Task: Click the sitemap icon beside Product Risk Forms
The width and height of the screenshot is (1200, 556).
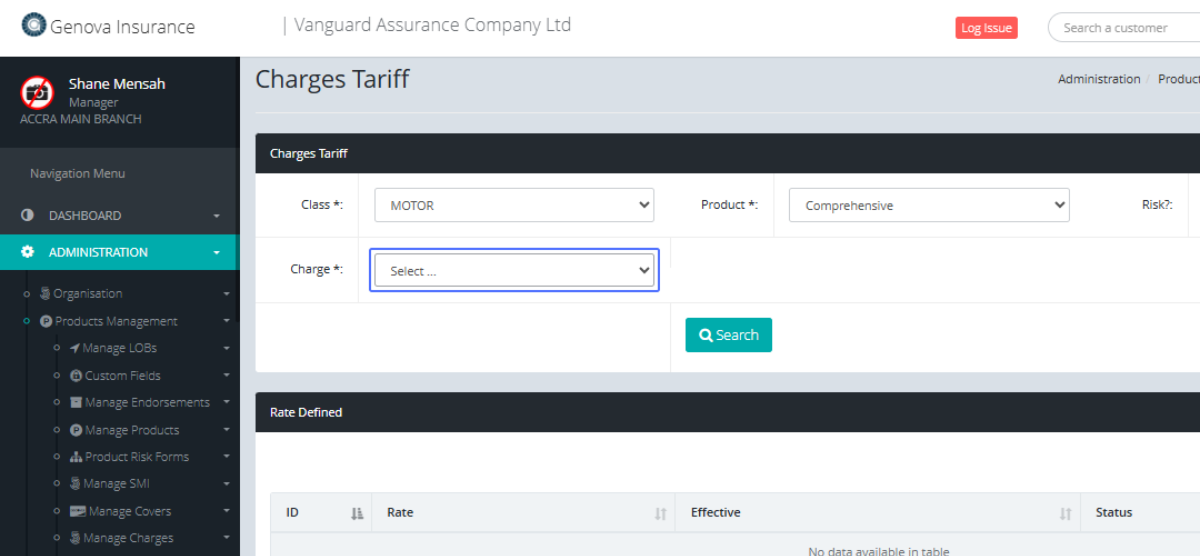Action: click(76, 457)
